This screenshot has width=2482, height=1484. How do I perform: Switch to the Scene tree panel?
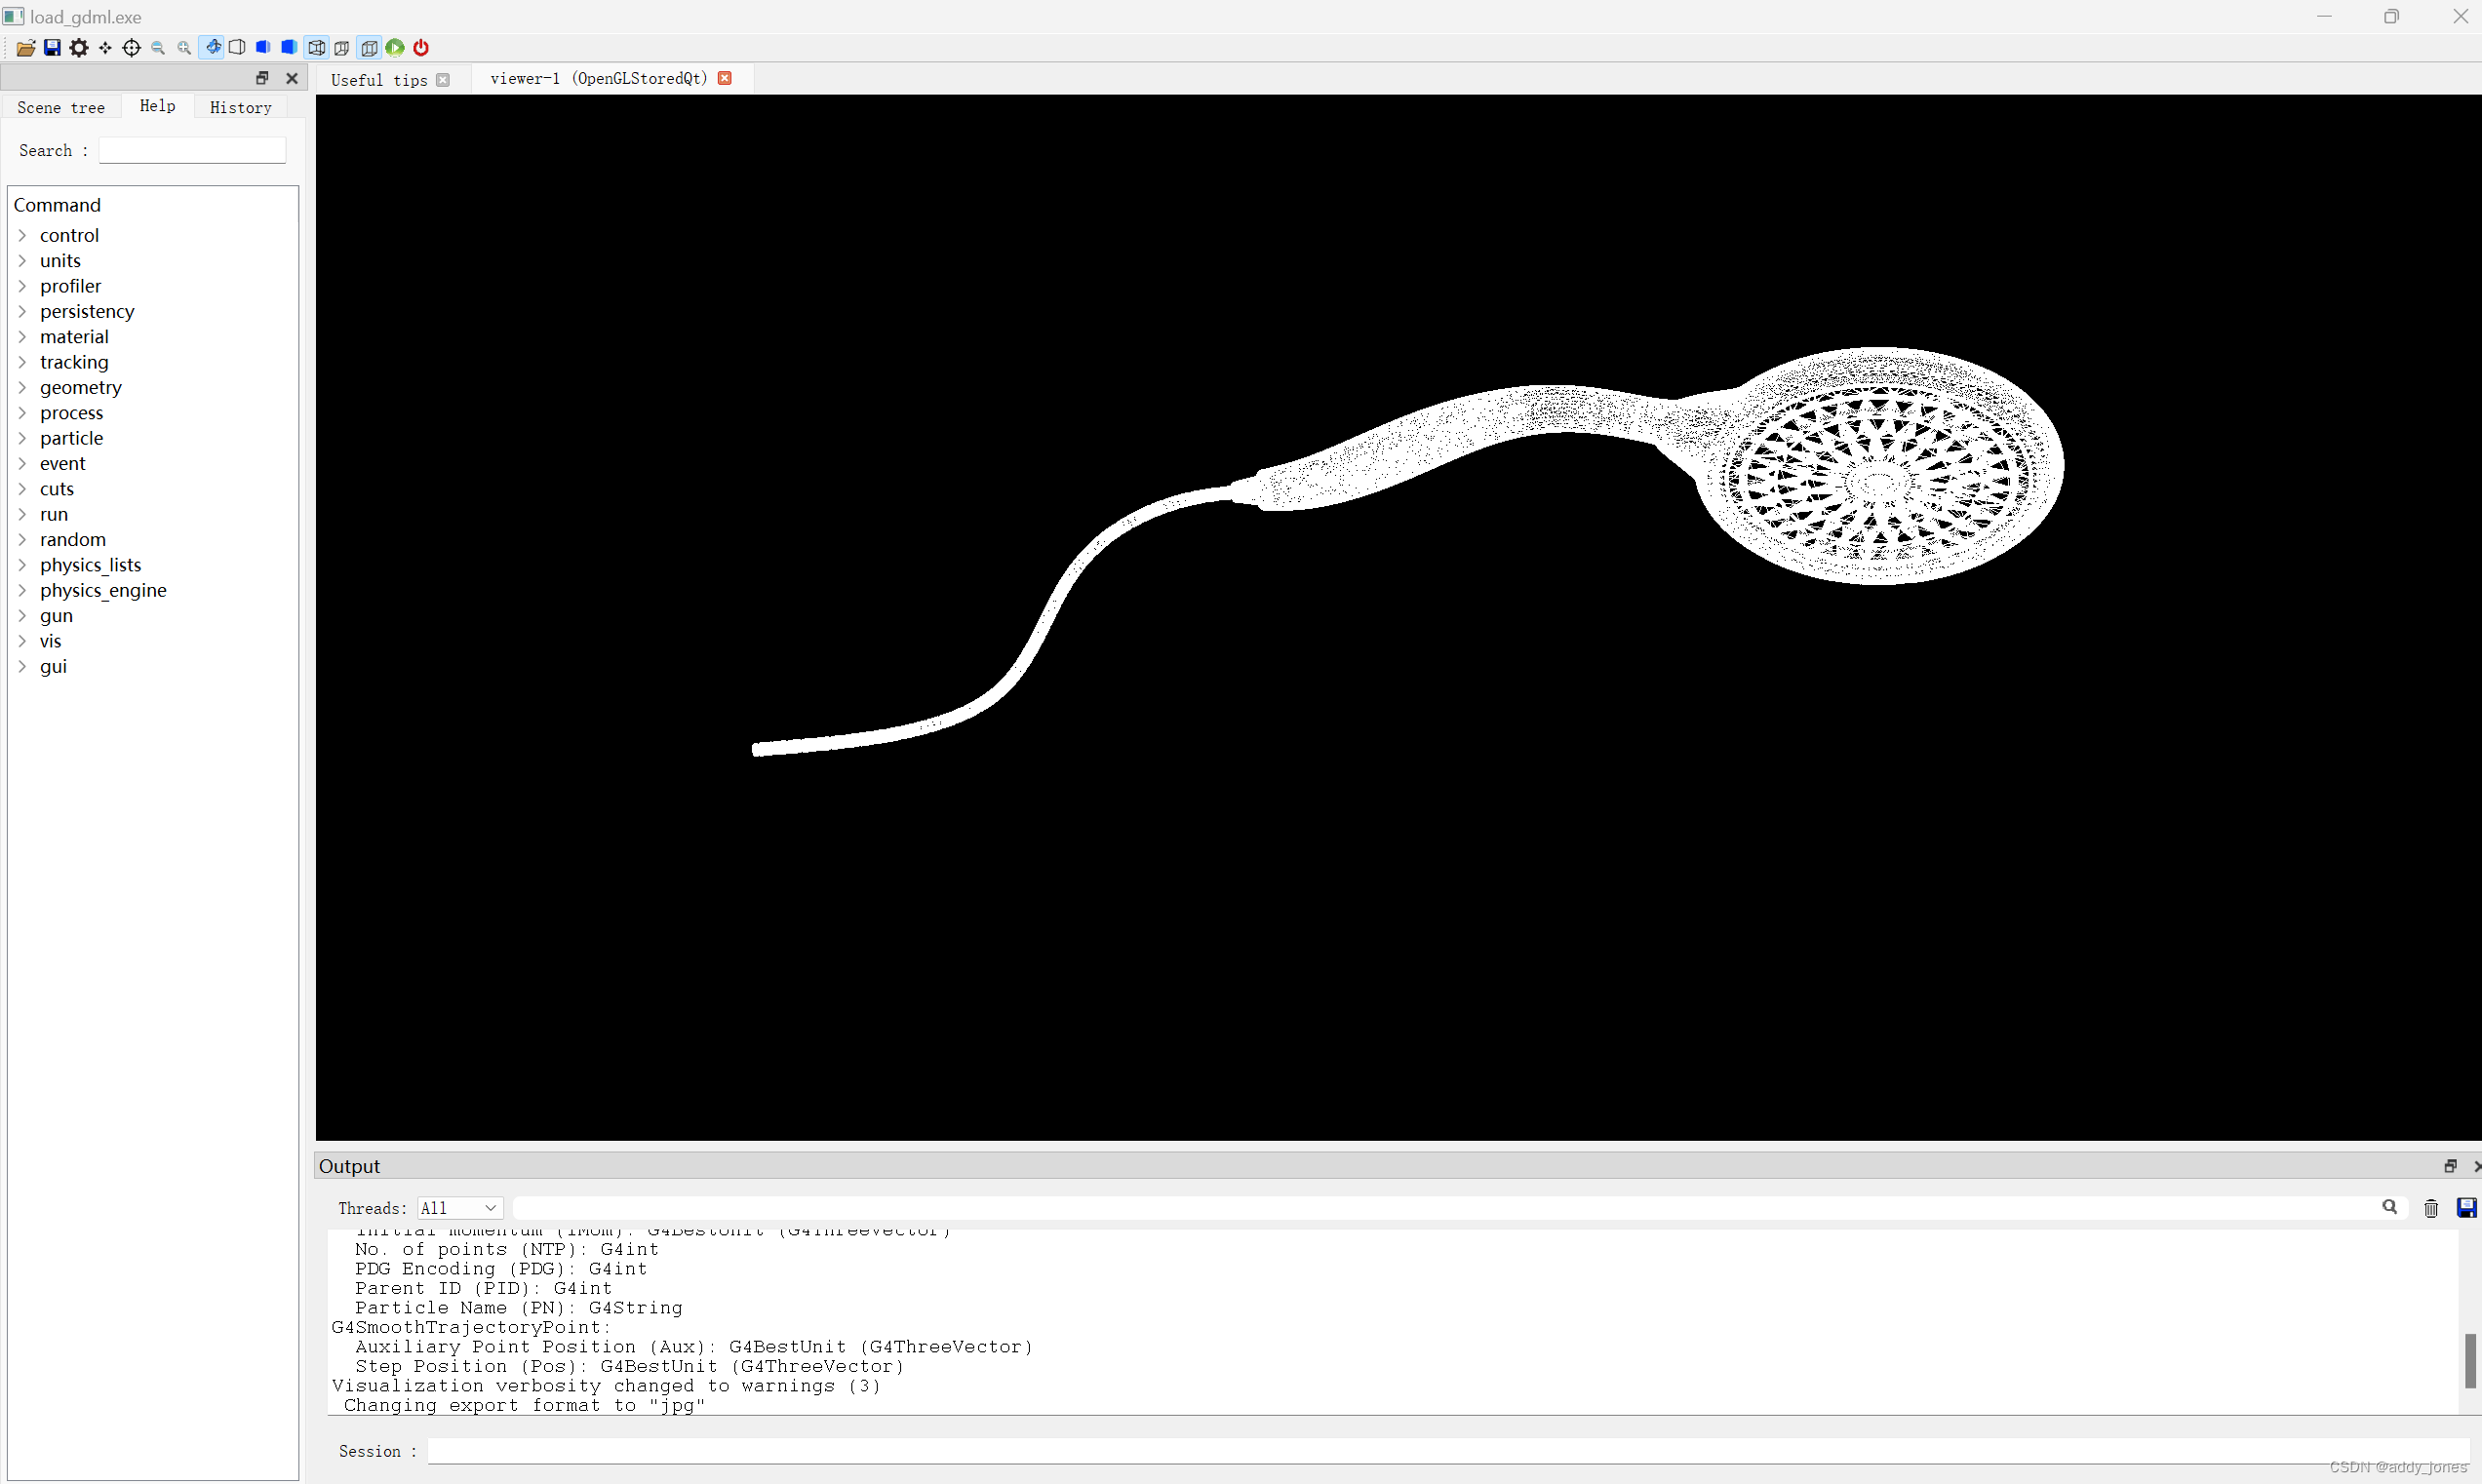61,107
